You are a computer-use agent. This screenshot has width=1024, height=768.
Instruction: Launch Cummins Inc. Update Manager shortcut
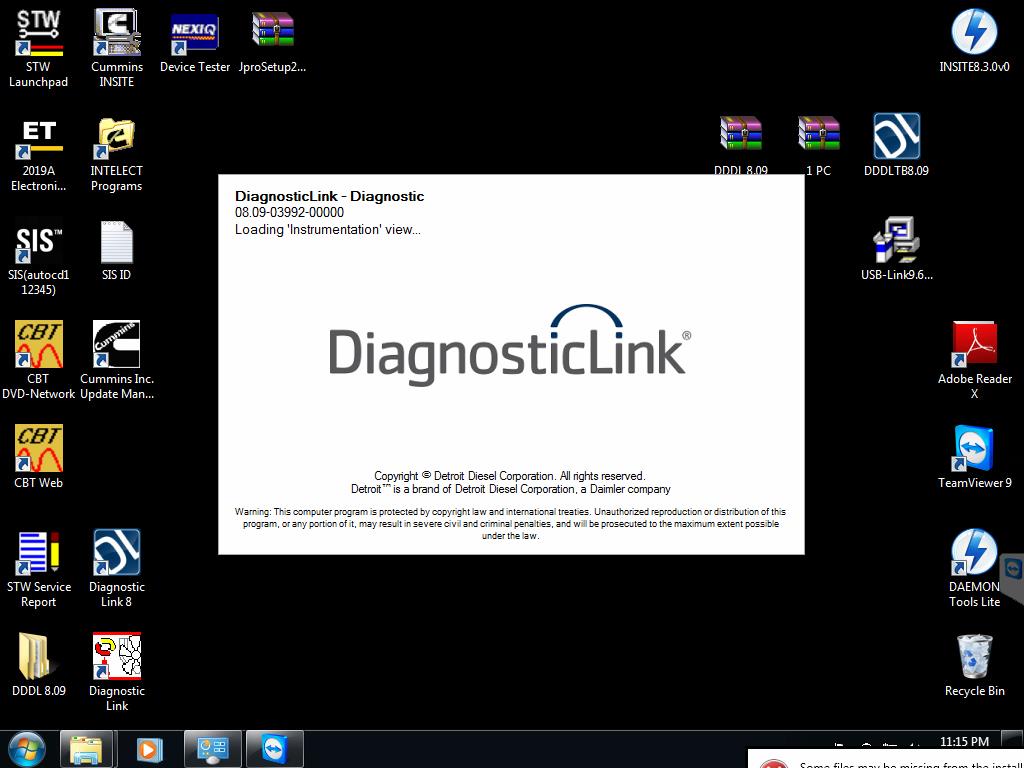point(117,359)
